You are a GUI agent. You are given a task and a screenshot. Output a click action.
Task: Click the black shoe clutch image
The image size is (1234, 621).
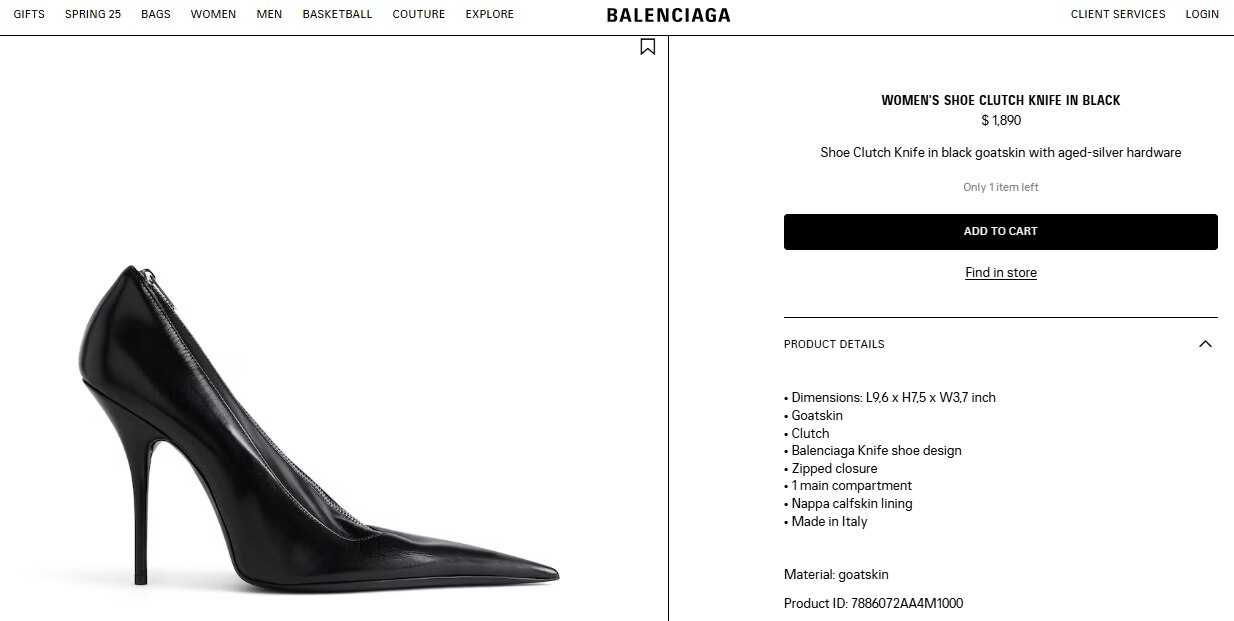[x=318, y=427]
